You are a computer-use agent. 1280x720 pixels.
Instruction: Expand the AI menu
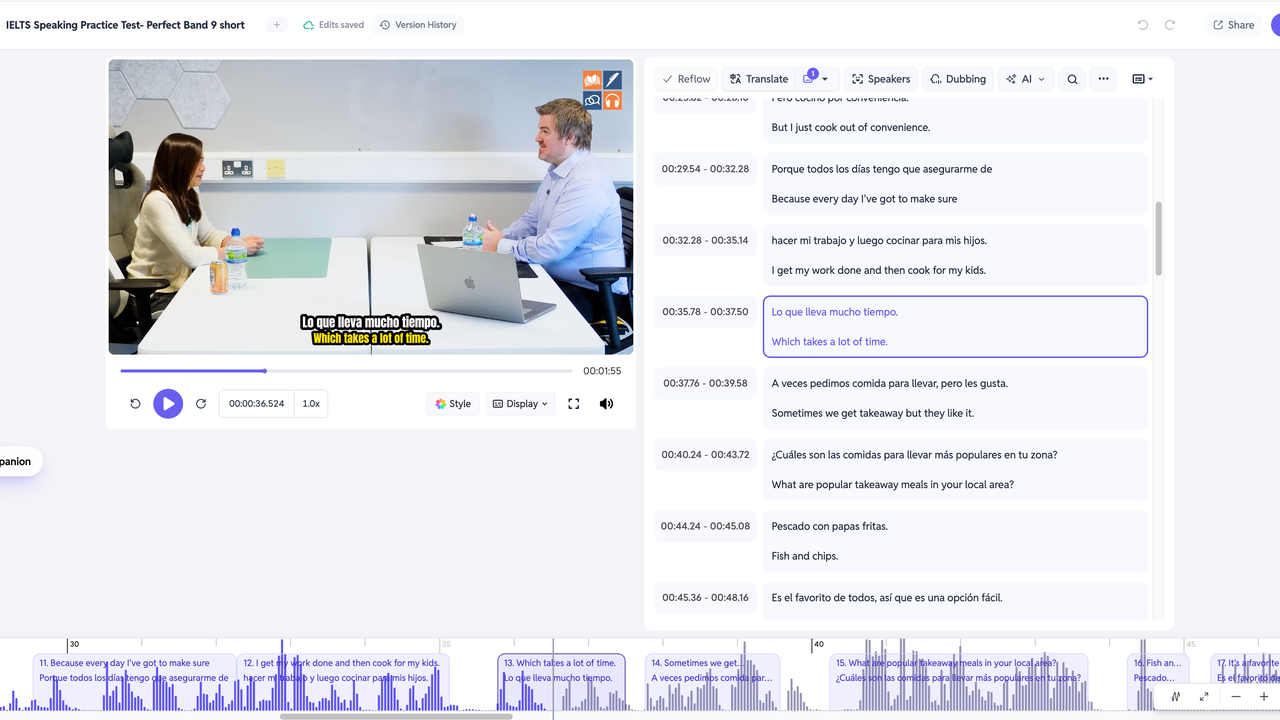tap(1026, 79)
